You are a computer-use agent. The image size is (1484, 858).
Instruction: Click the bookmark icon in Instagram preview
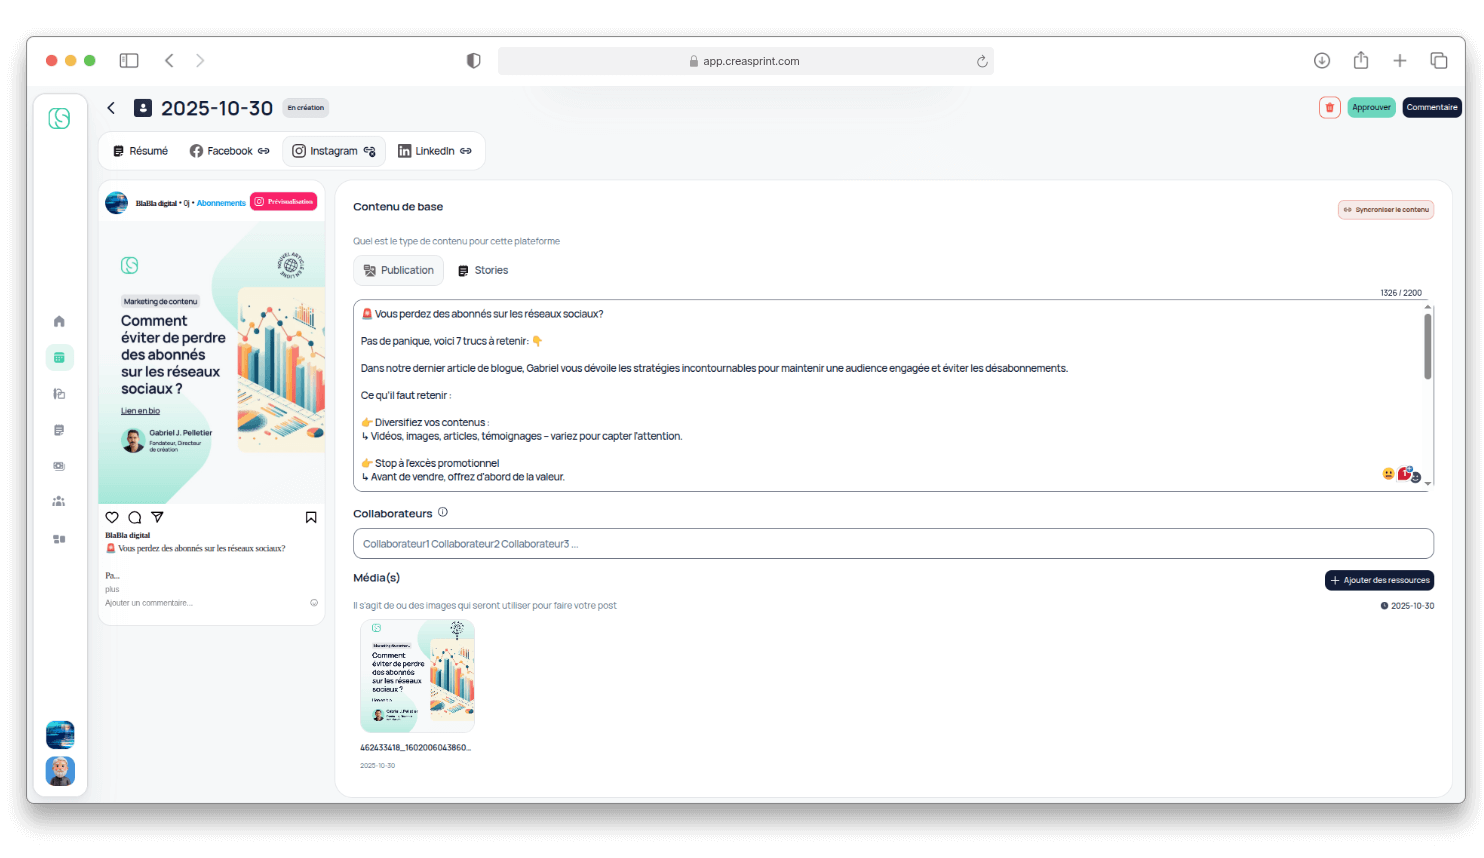[x=311, y=517]
